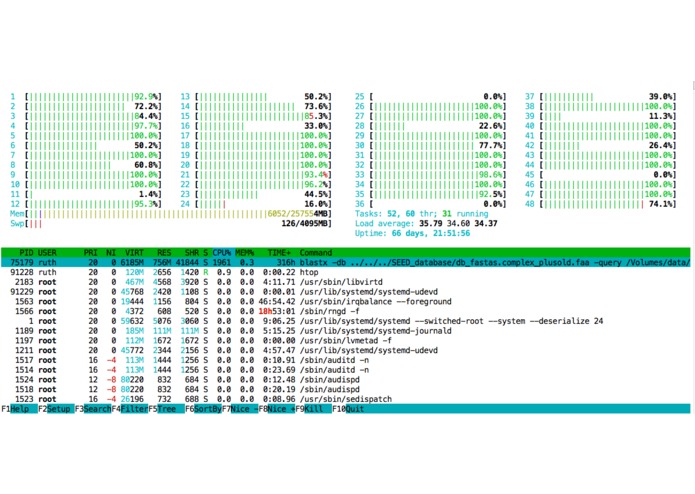
Task: Click the Swp usage meter bar
Action: pyautogui.click(x=171, y=223)
